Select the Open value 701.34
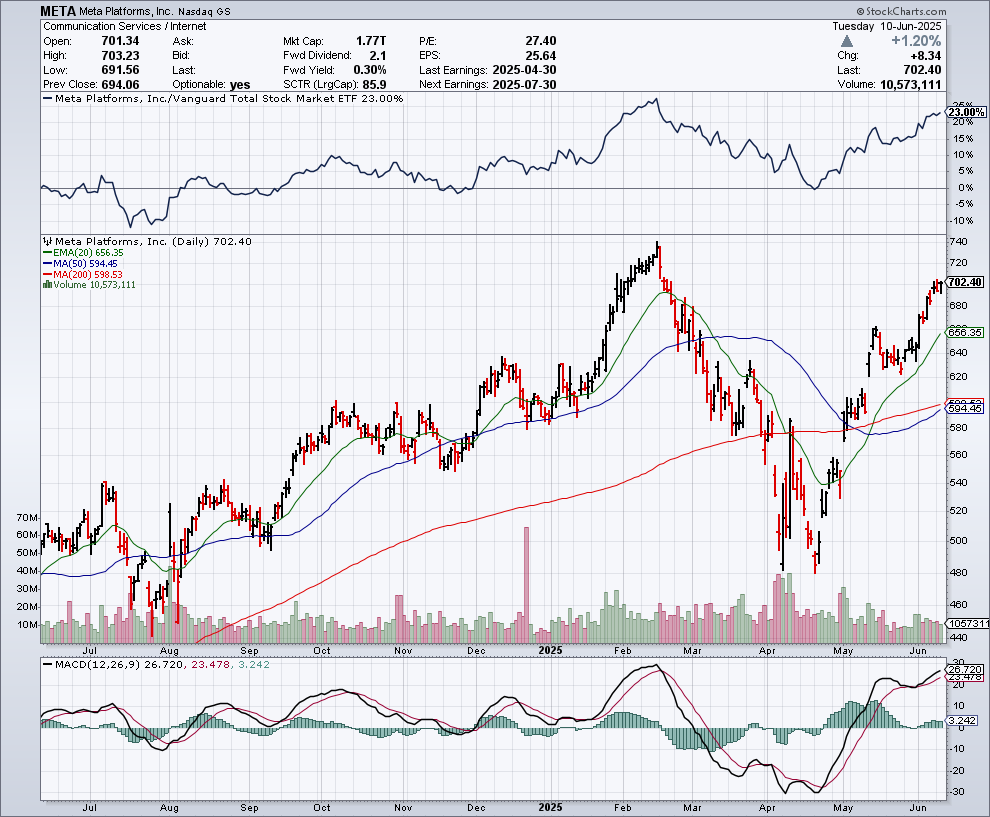The width and height of the screenshot is (990, 817). point(120,41)
